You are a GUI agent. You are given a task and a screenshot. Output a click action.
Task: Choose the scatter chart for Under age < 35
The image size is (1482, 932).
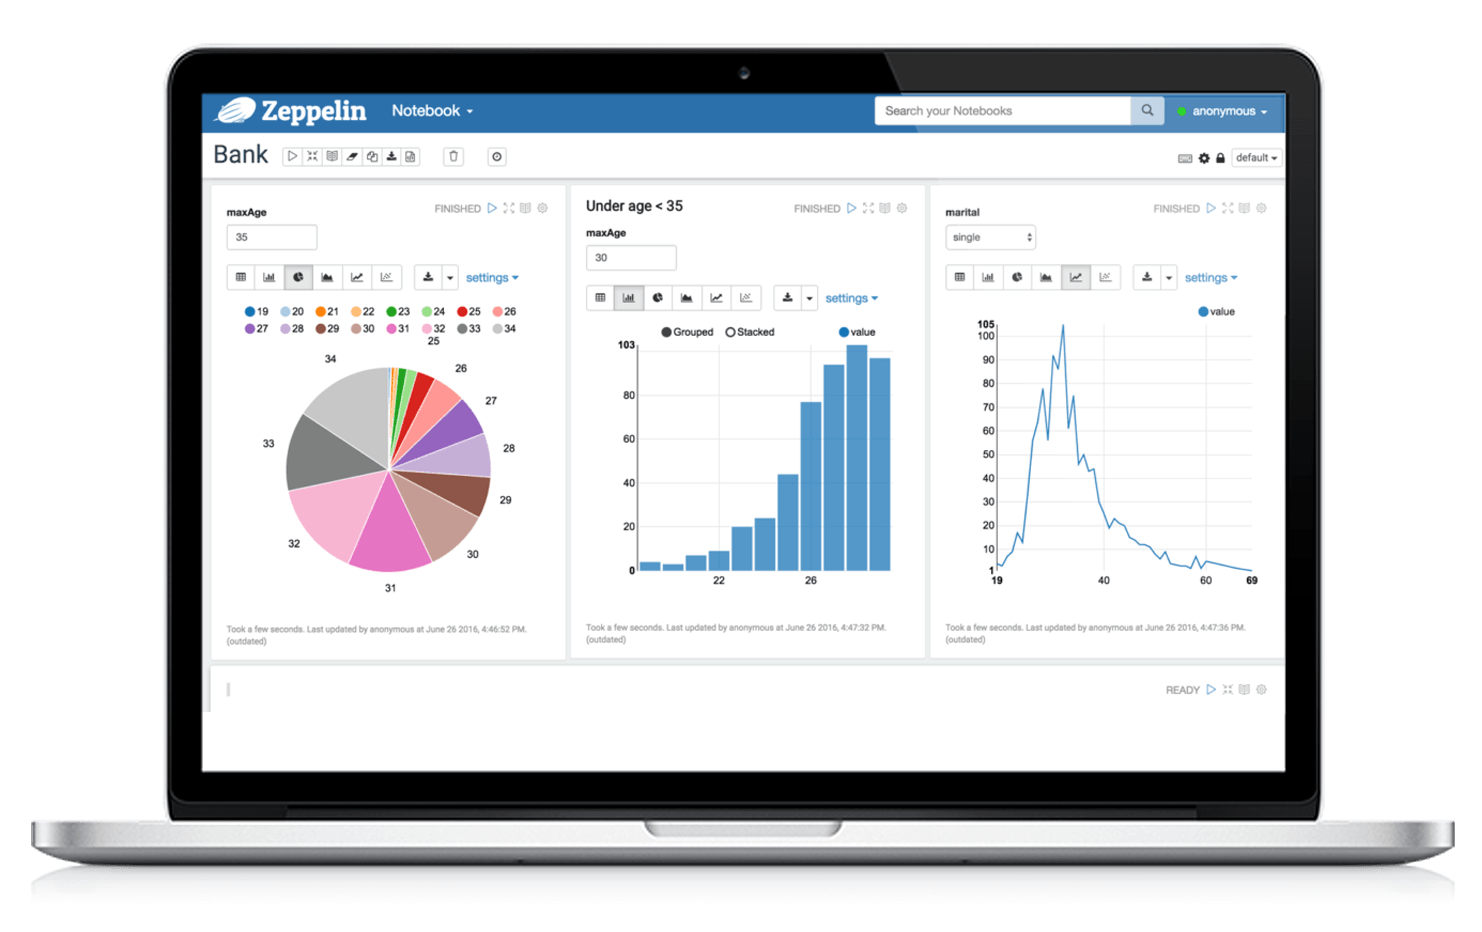(745, 297)
